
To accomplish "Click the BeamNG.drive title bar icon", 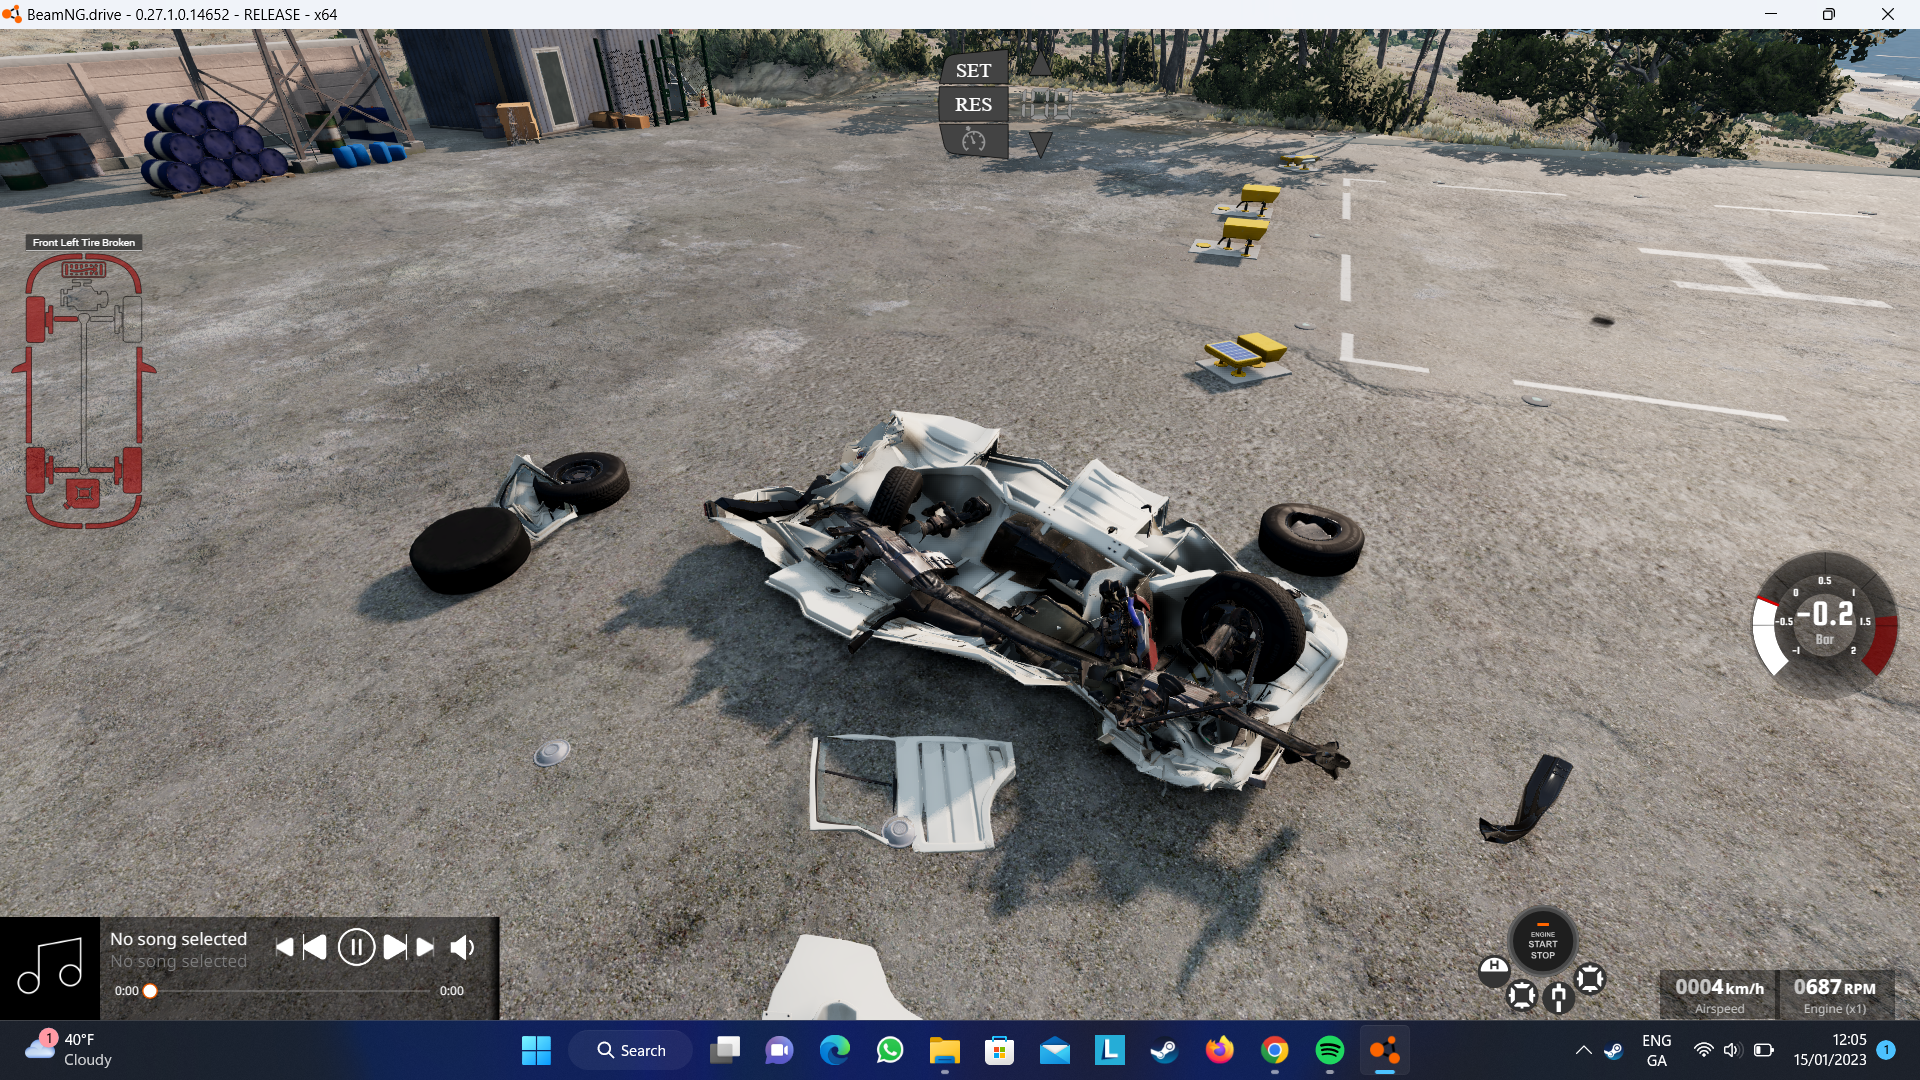I will (x=12, y=14).
